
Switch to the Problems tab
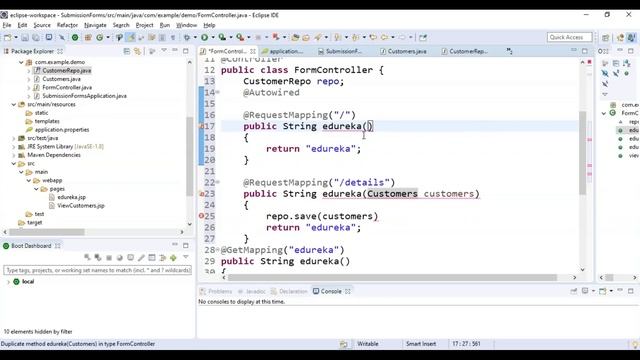point(216,291)
